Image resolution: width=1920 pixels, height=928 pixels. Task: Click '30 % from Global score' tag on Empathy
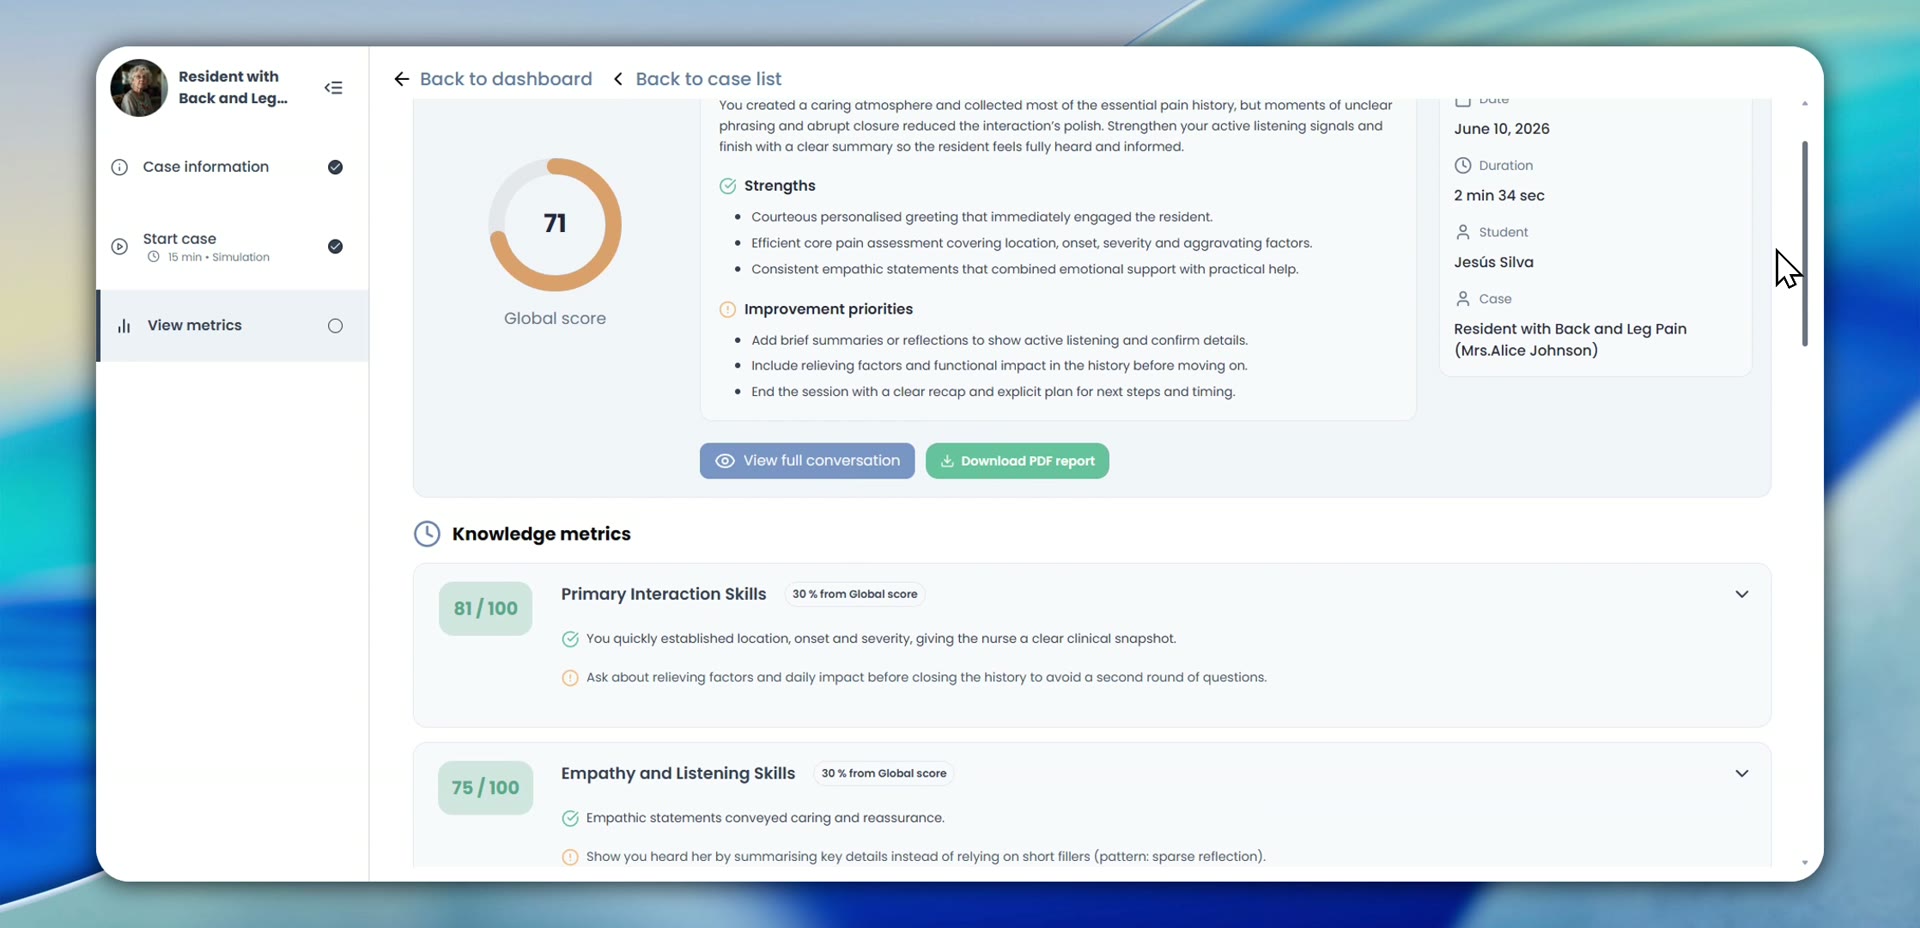coord(883,774)
